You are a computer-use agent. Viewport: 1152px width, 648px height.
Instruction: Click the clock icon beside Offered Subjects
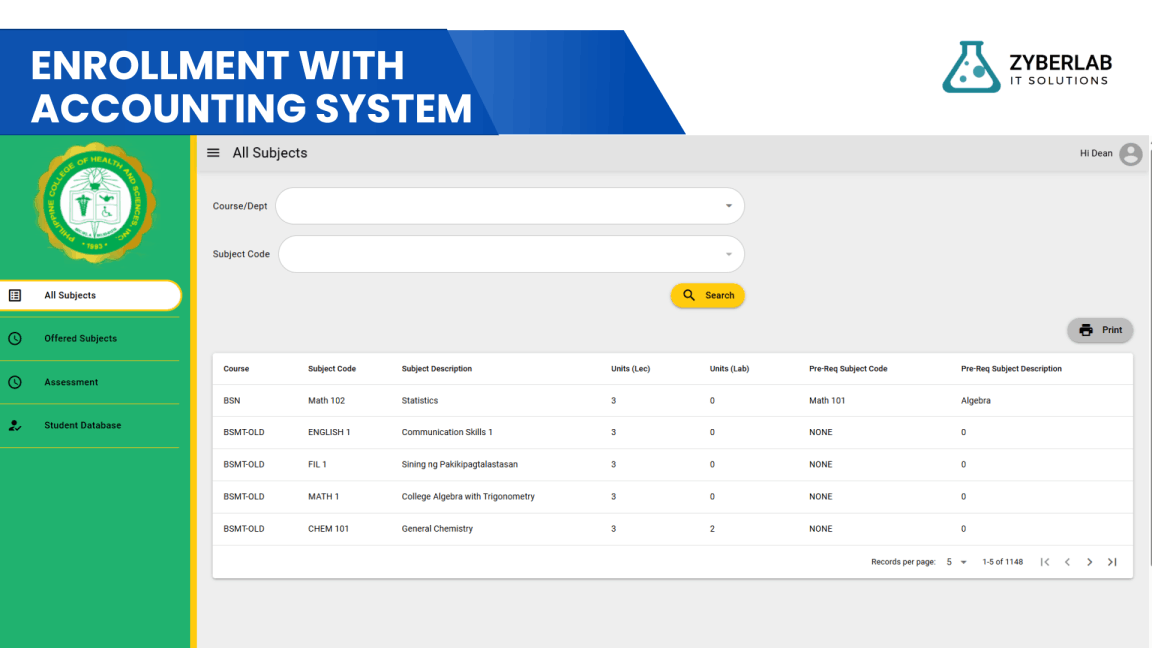(15, 339)
